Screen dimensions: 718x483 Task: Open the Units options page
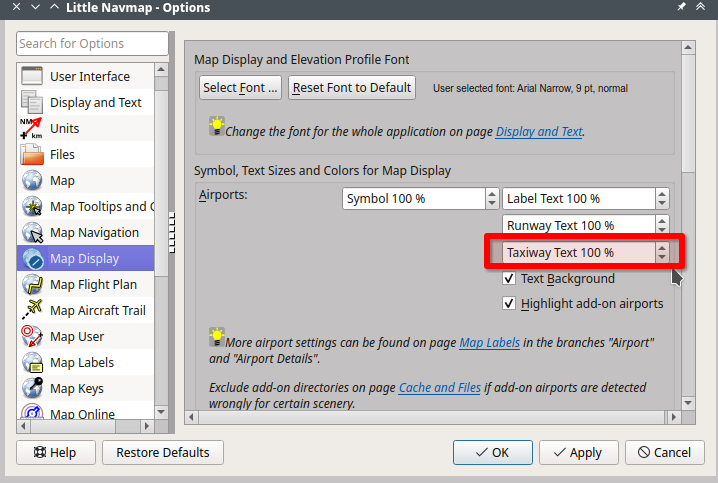[x=87, y=128]
